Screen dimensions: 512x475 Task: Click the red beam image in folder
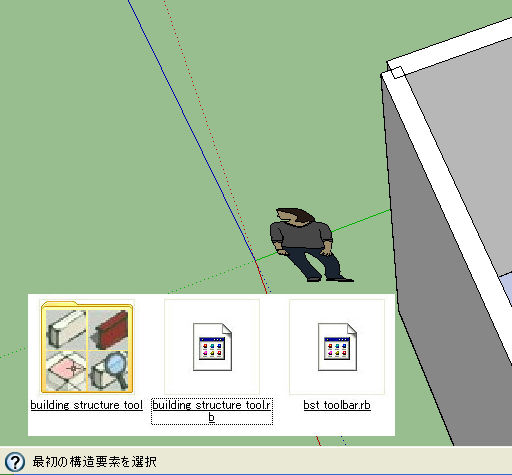(x=108, y=330)
